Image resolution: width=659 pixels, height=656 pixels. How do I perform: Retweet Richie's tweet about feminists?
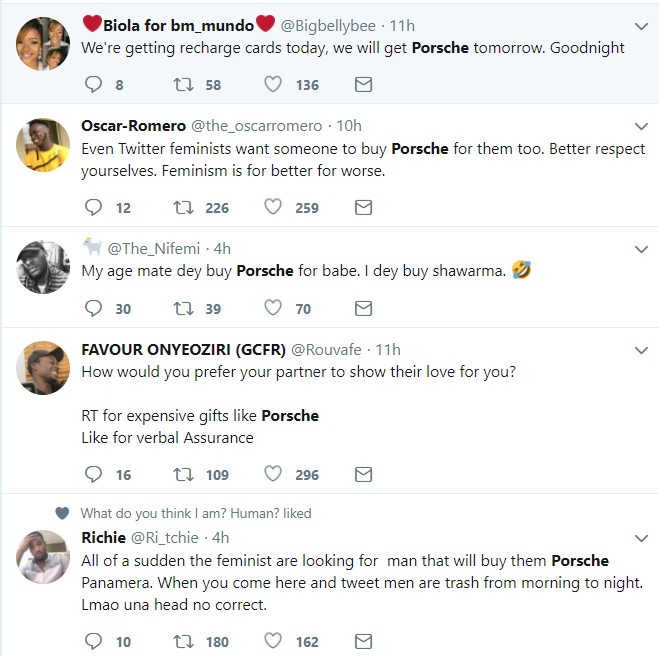coord(184,641)
